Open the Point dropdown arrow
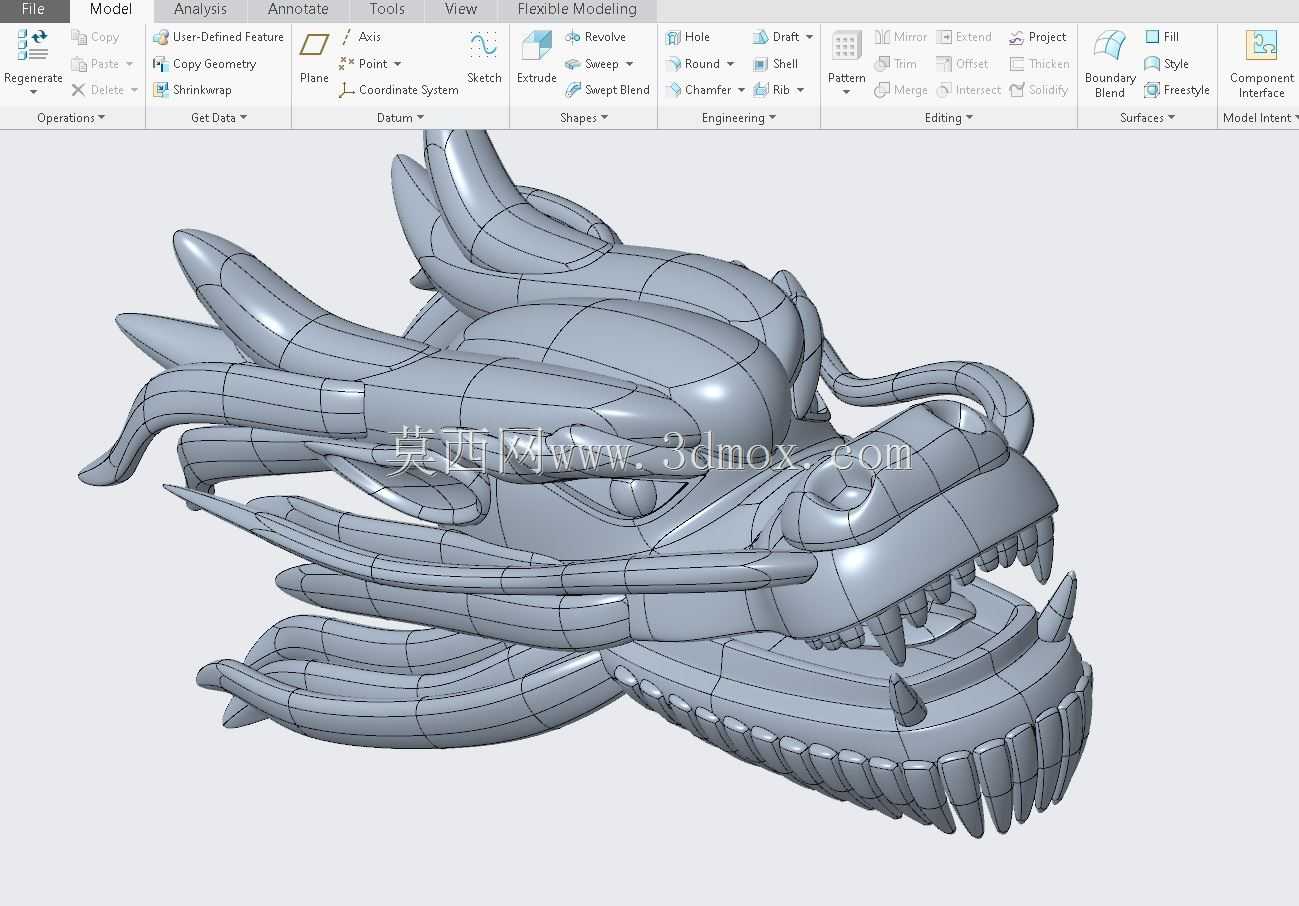 [x=398, y=64]
